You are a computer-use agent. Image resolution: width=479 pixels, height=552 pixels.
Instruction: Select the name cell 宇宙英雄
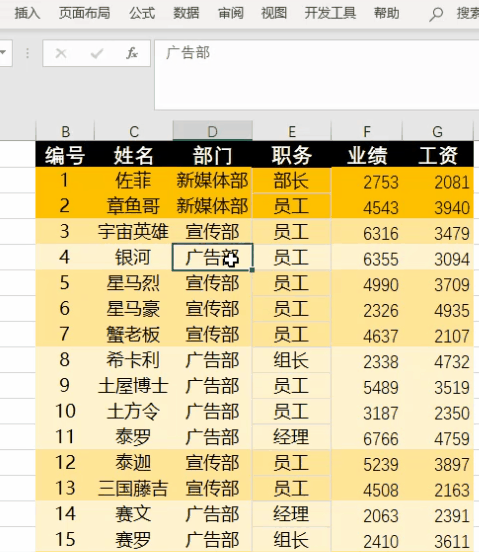pos(134,232)
